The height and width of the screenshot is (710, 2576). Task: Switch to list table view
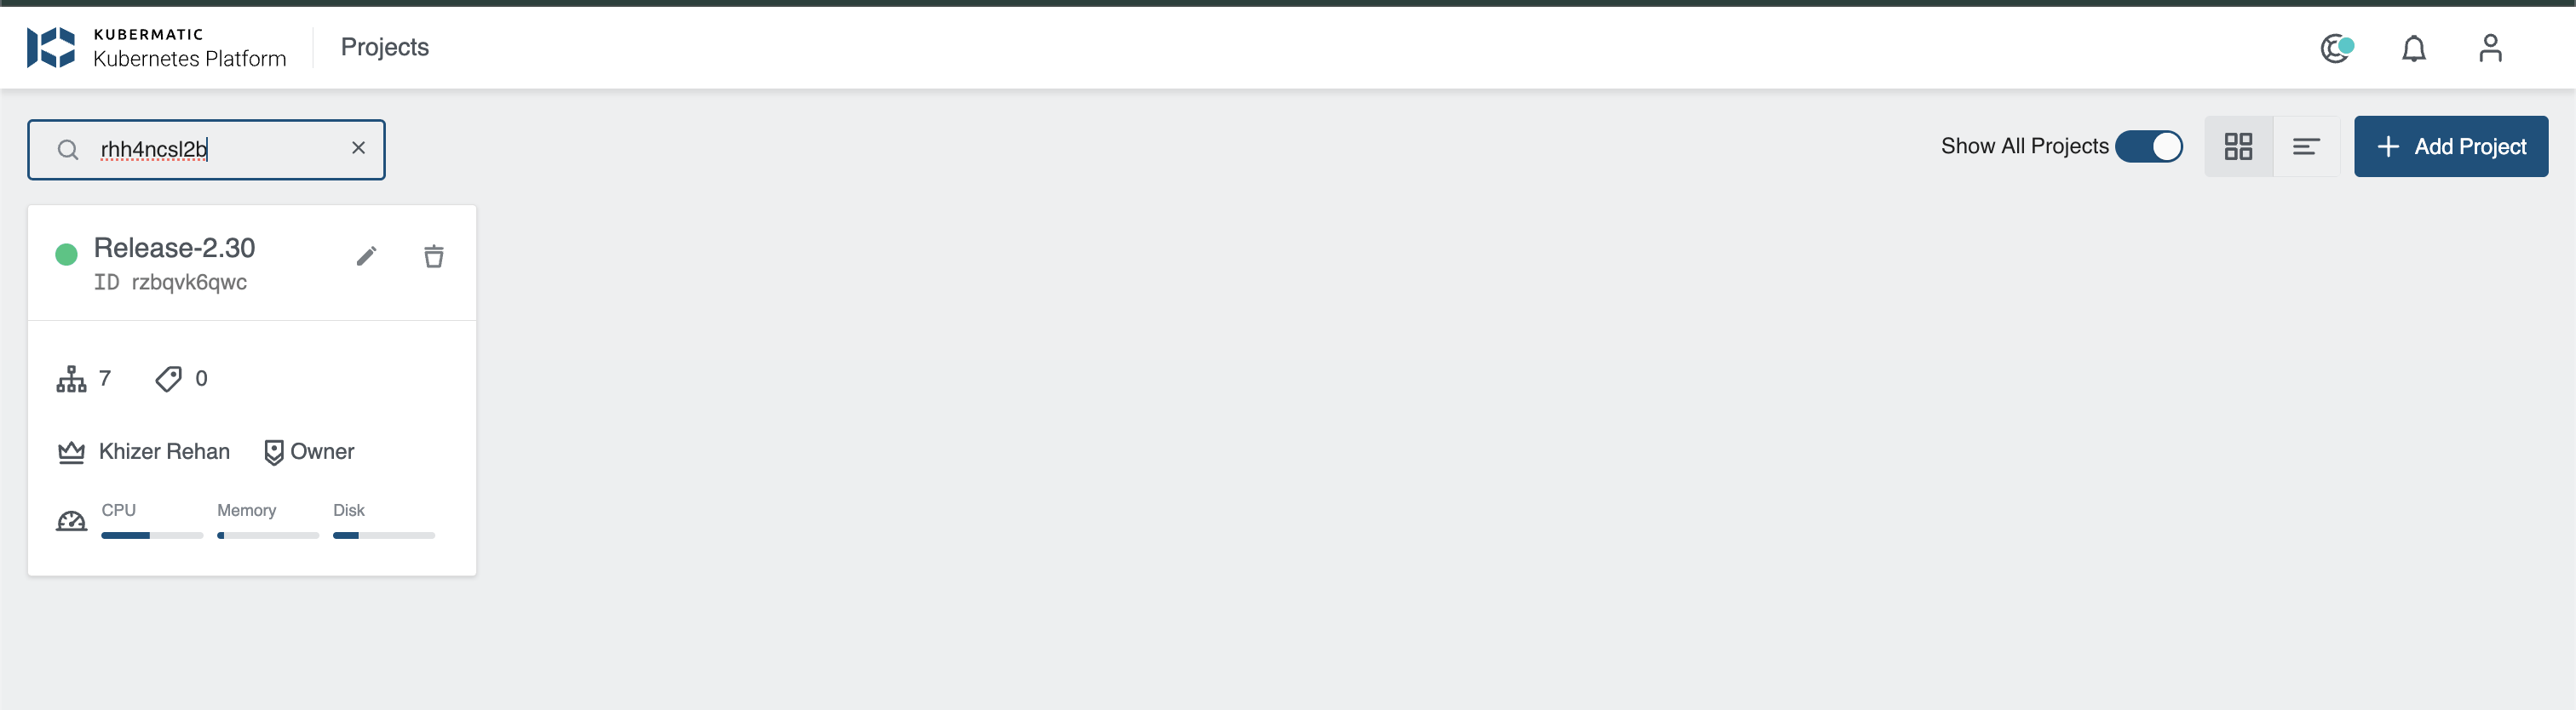(x=2306, y=147)
